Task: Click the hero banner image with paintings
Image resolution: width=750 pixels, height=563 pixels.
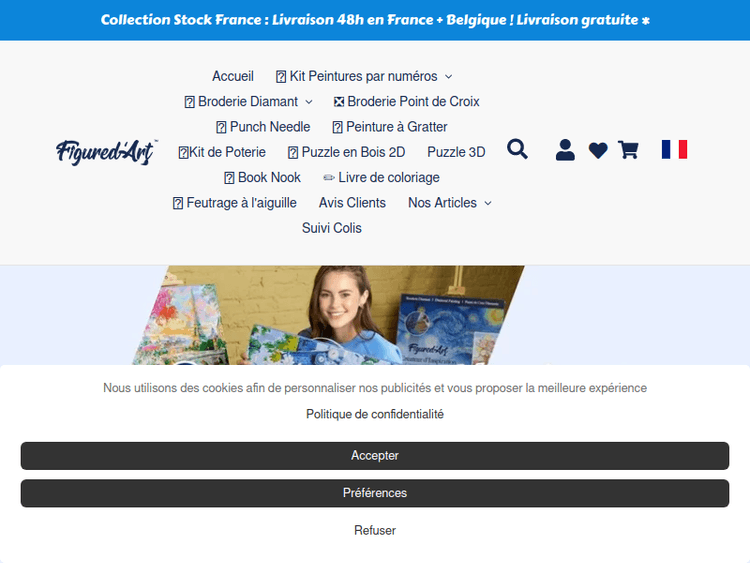Action: pos(328,315)
